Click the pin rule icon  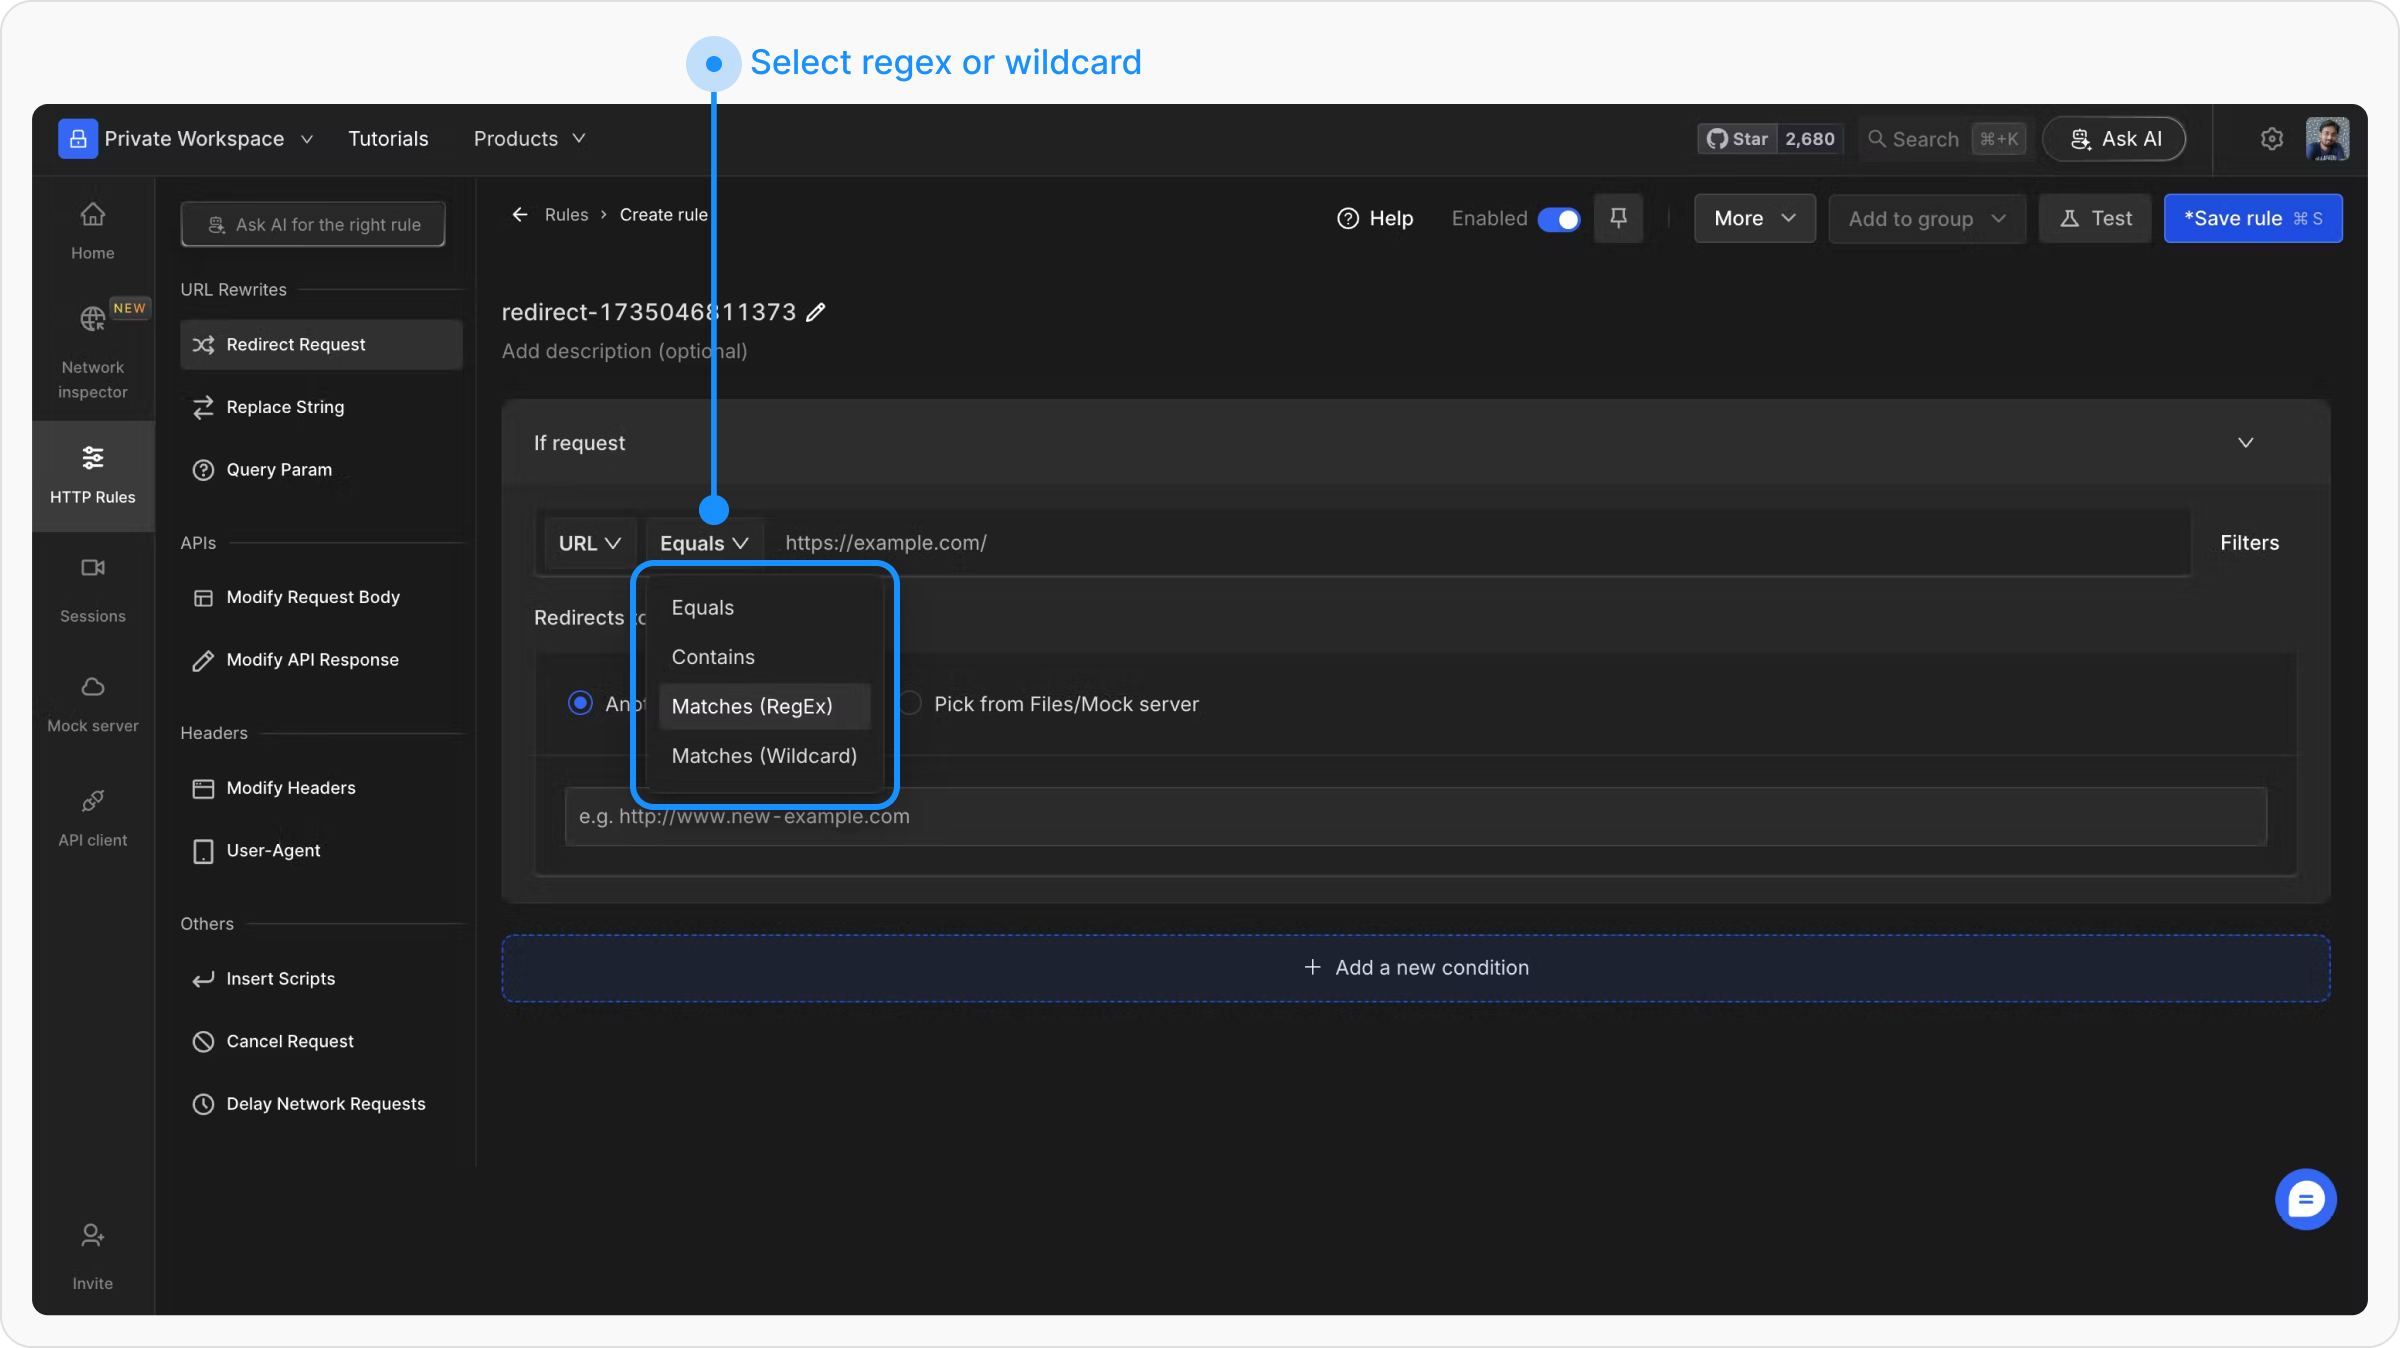[x=1618, y=218]
